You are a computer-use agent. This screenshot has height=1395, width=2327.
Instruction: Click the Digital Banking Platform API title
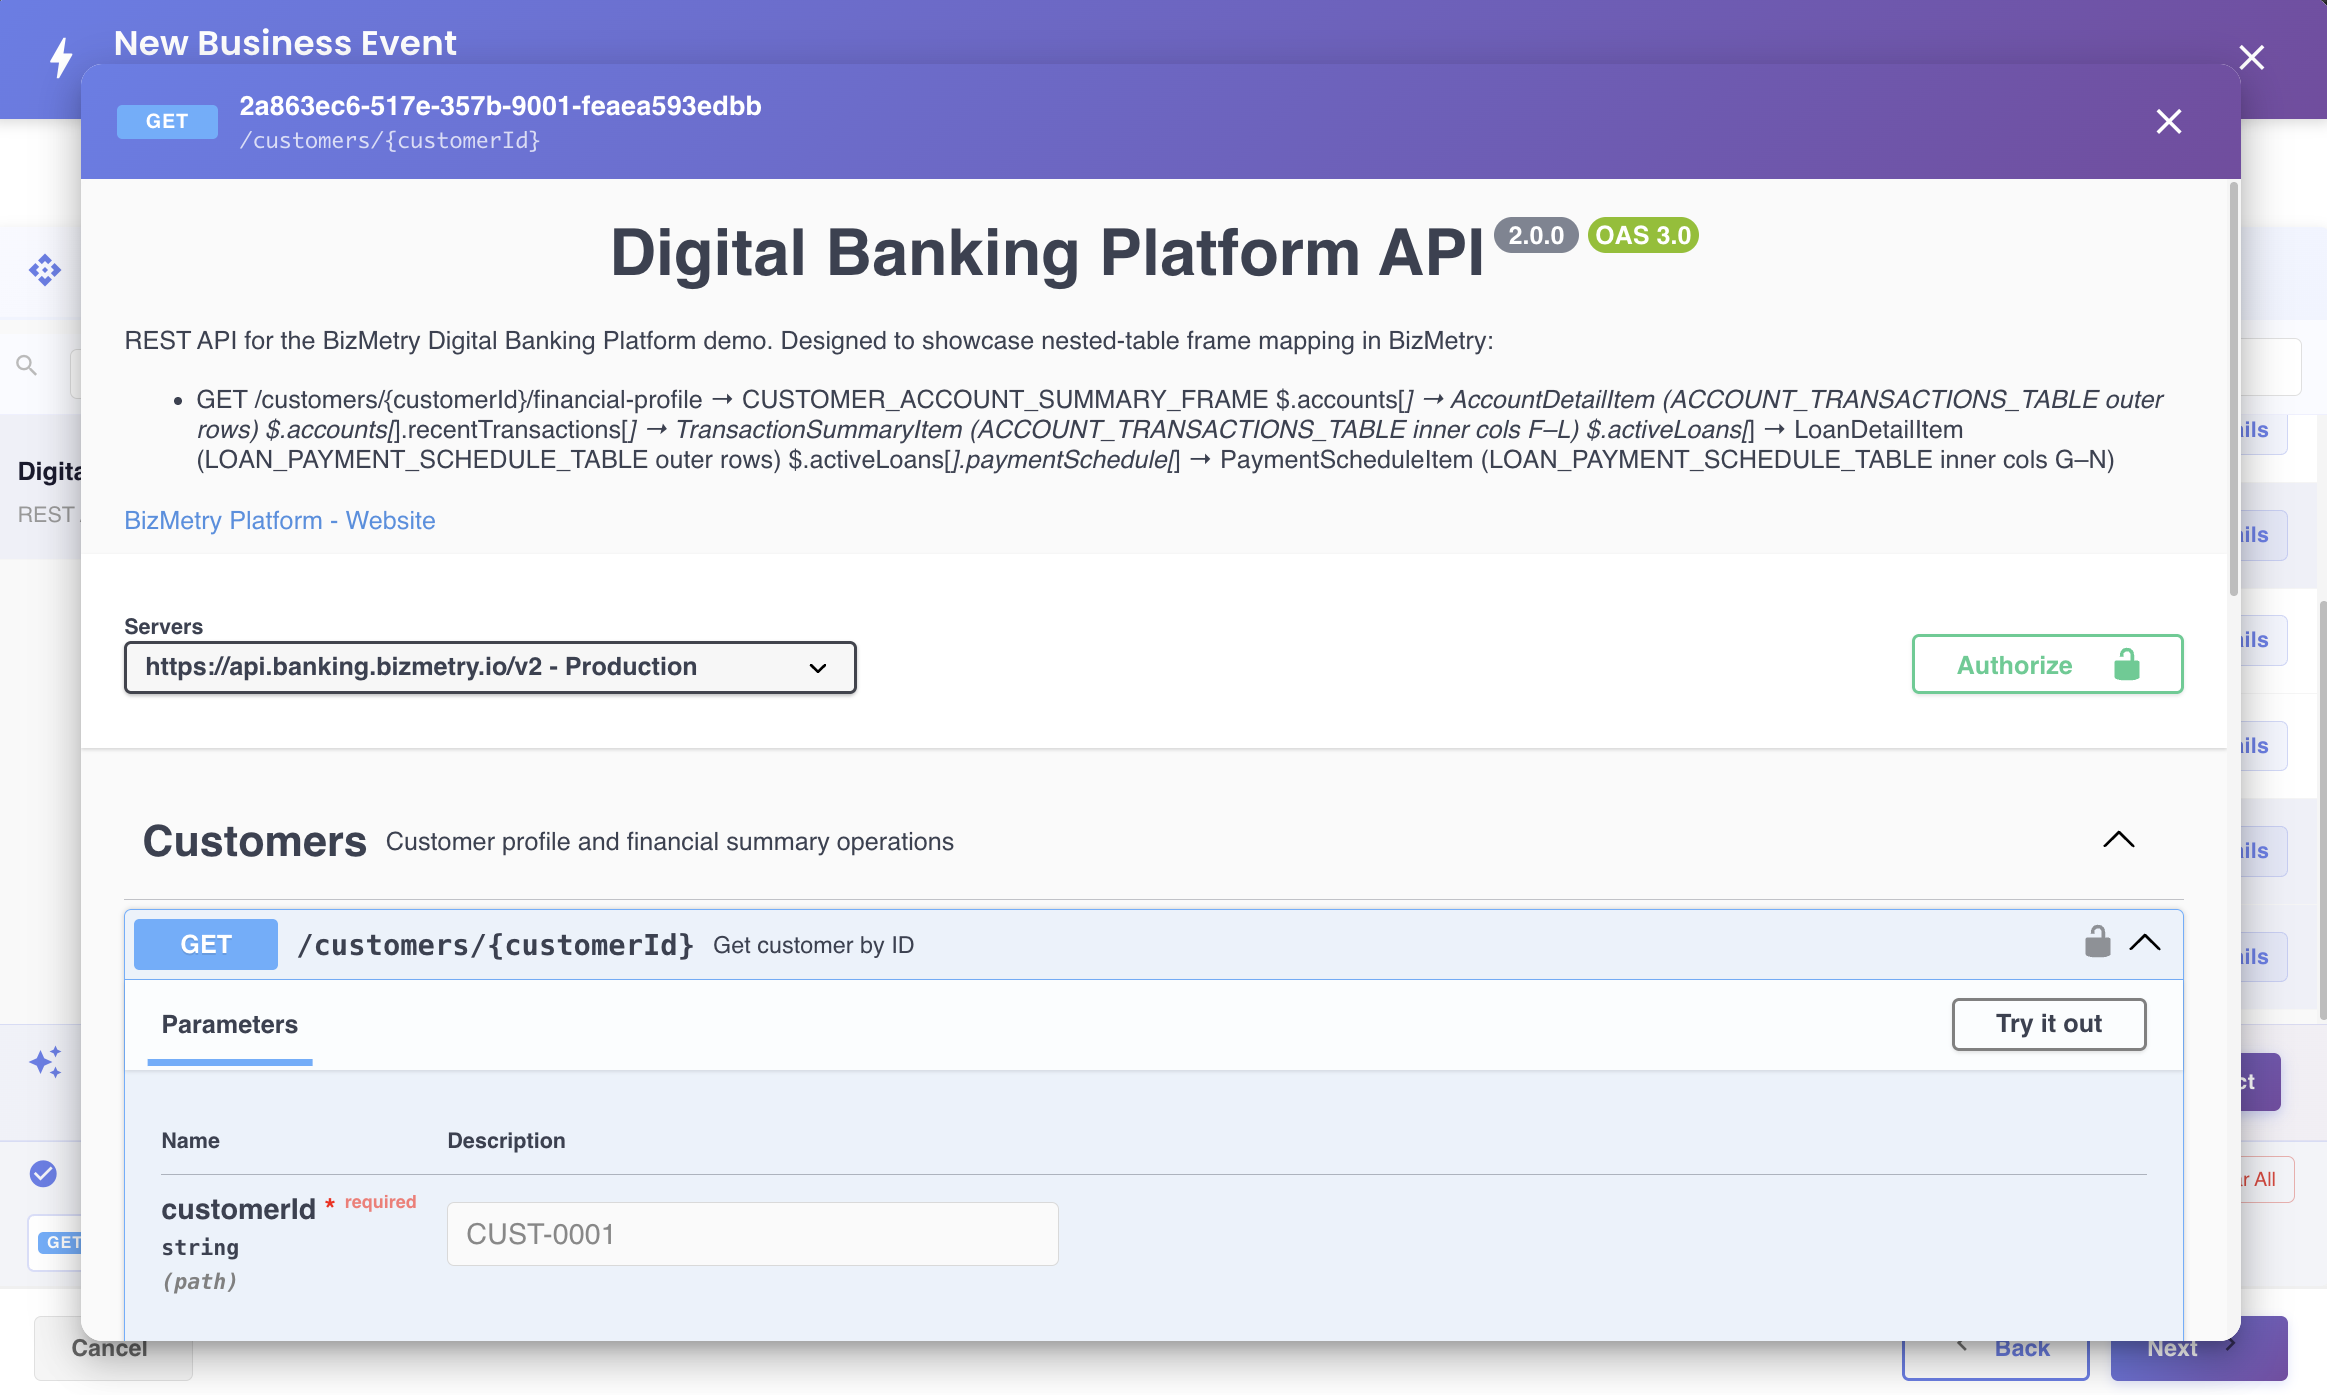click(1047, 252)
